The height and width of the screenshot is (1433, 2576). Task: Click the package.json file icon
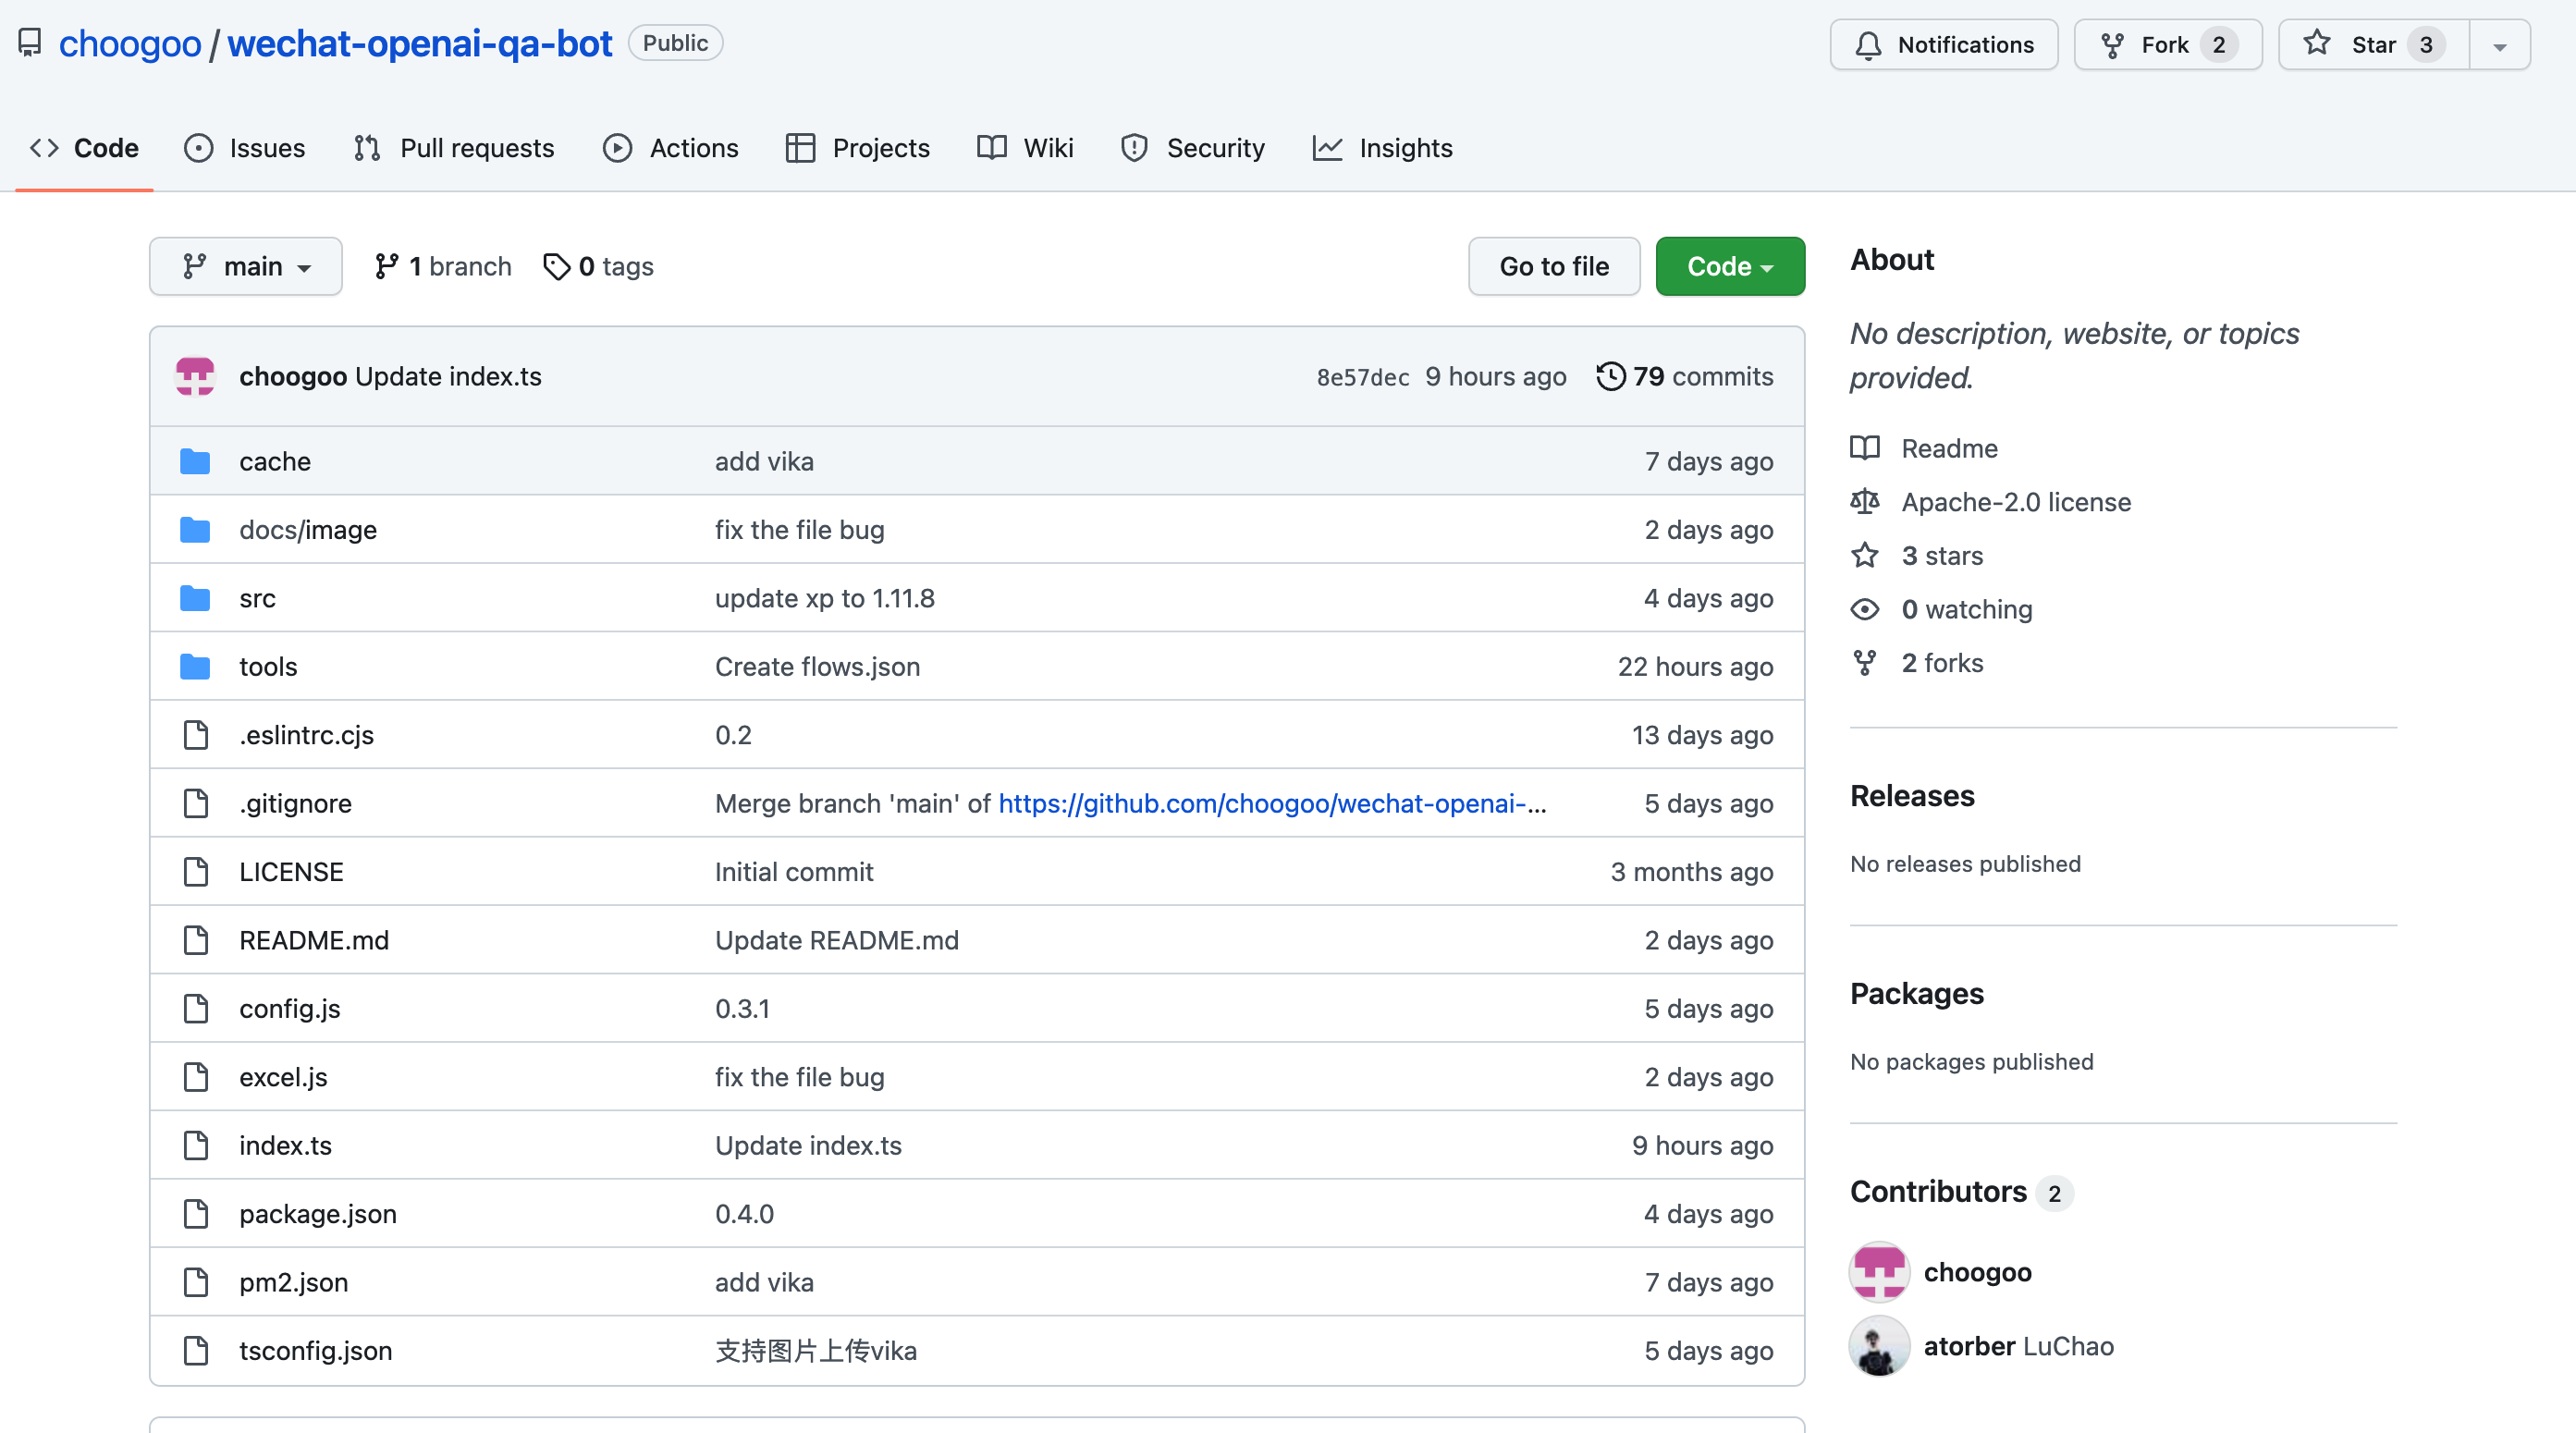click(x=196, y=1214)
